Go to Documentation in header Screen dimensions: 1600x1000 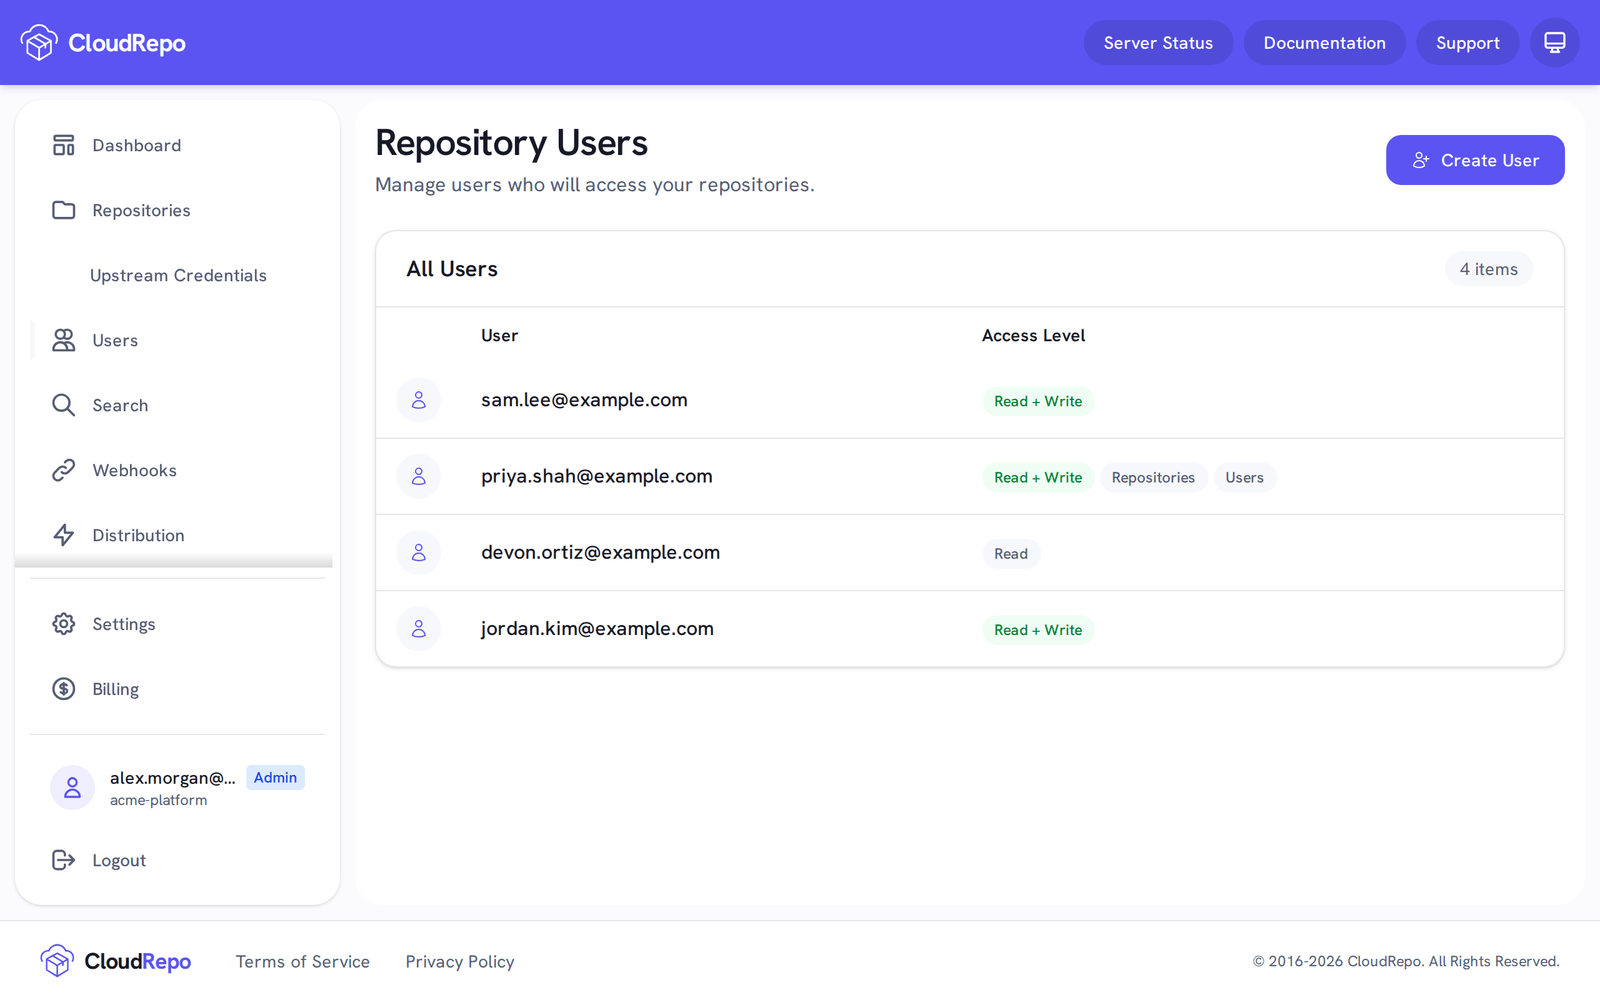tap(1324, 43)
